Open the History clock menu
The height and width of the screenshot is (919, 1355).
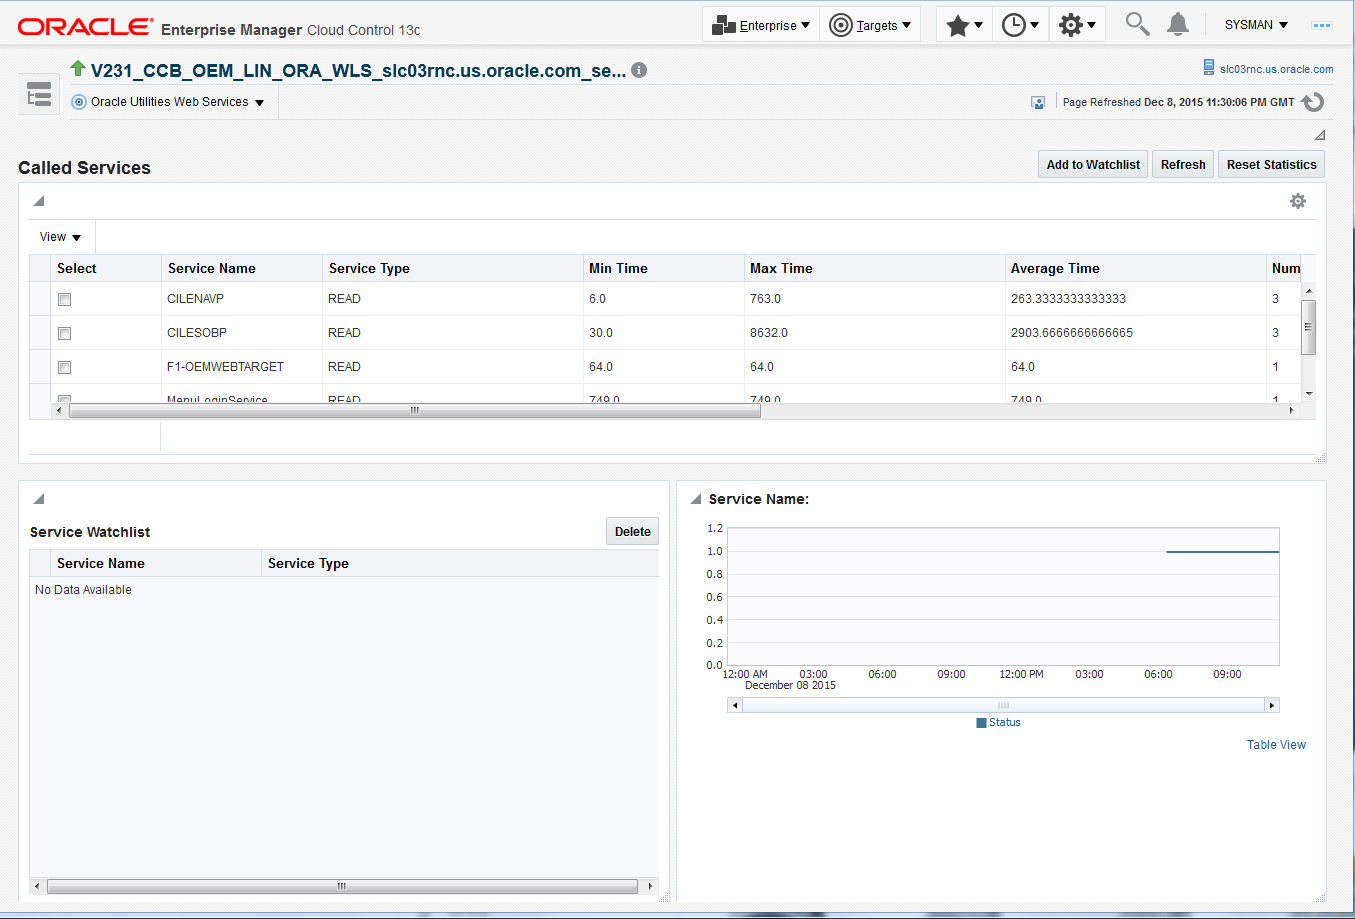click(1020, 25)
